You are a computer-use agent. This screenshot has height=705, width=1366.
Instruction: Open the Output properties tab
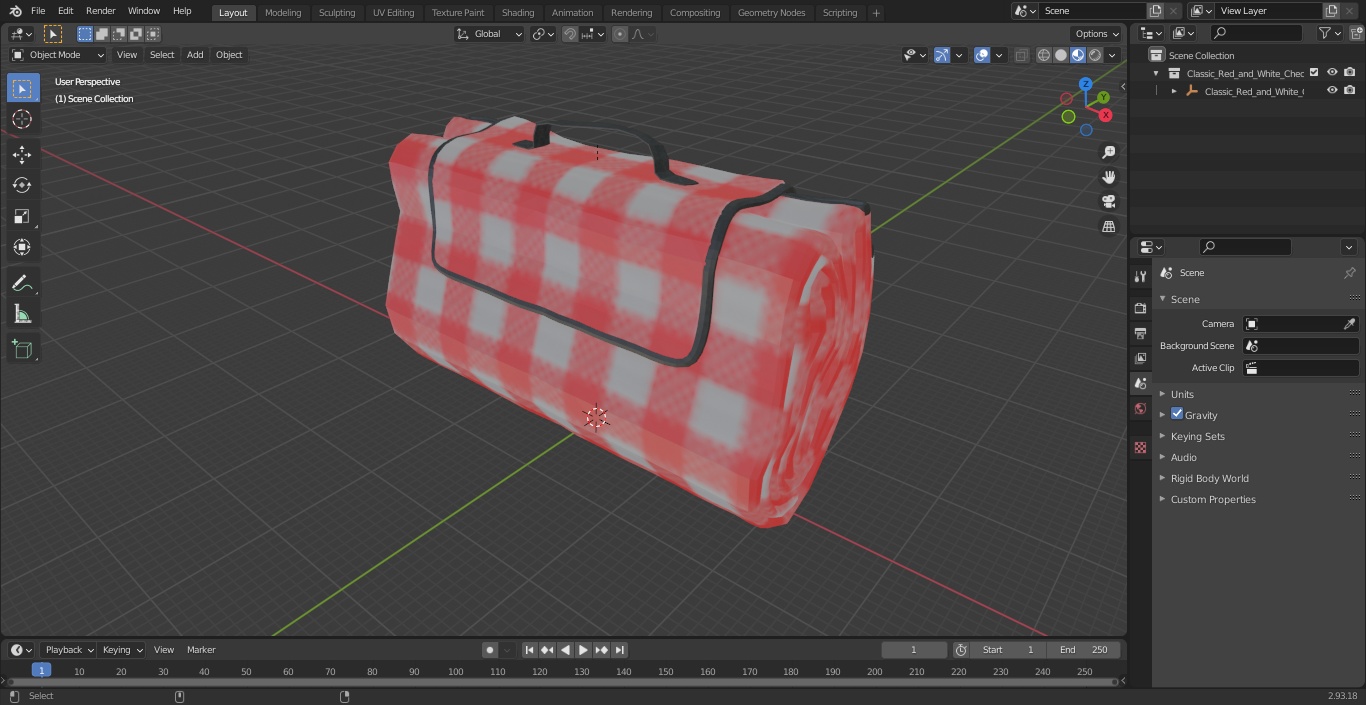coord(1140,333)
